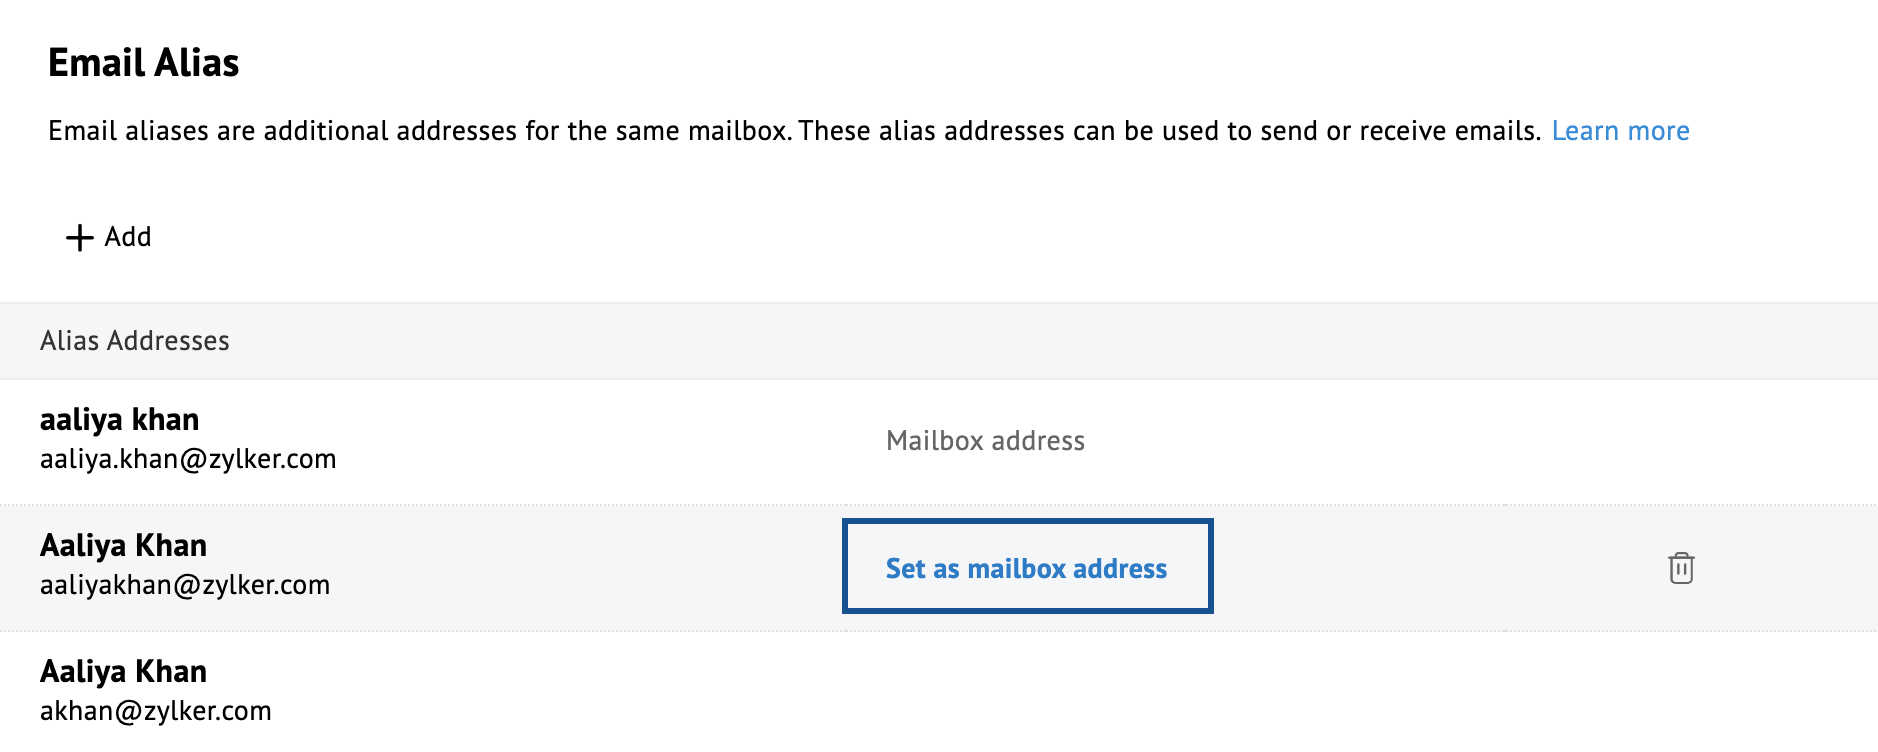Select the akhan@zylker.com alias row
1878x752 pixels.
pyautogui.click(x=600, y=692)
